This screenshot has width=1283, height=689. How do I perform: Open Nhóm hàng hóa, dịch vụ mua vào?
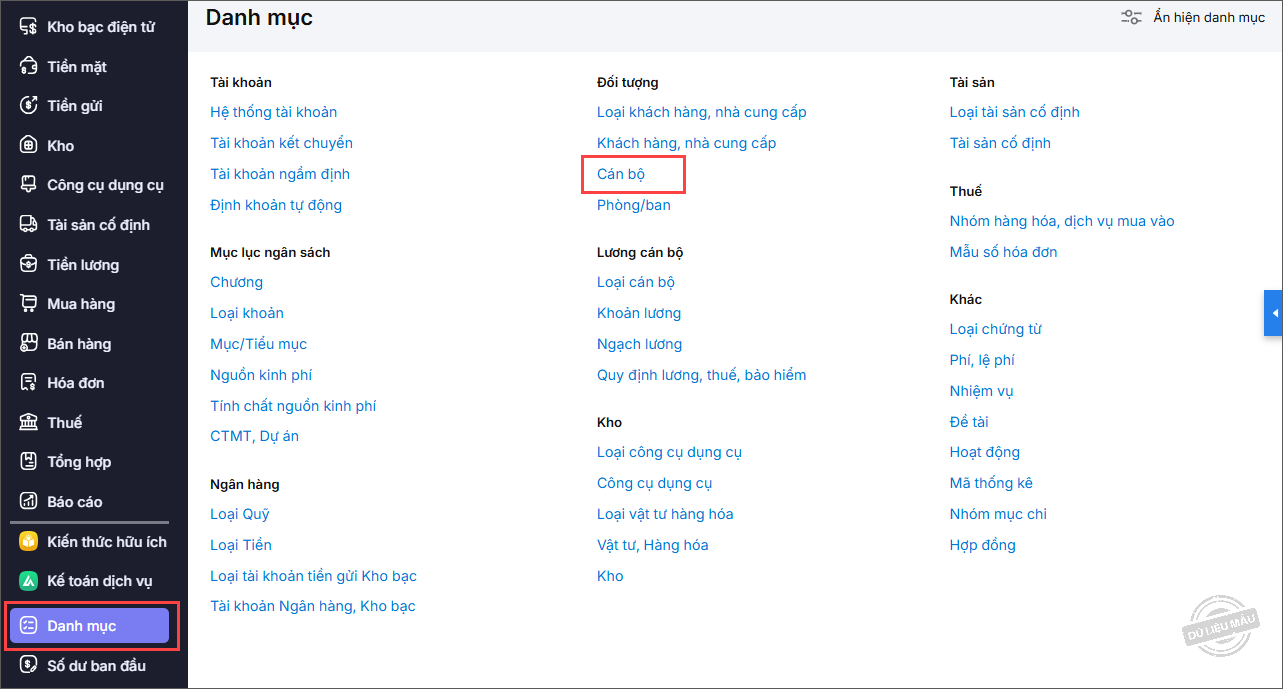(1062, 221)
